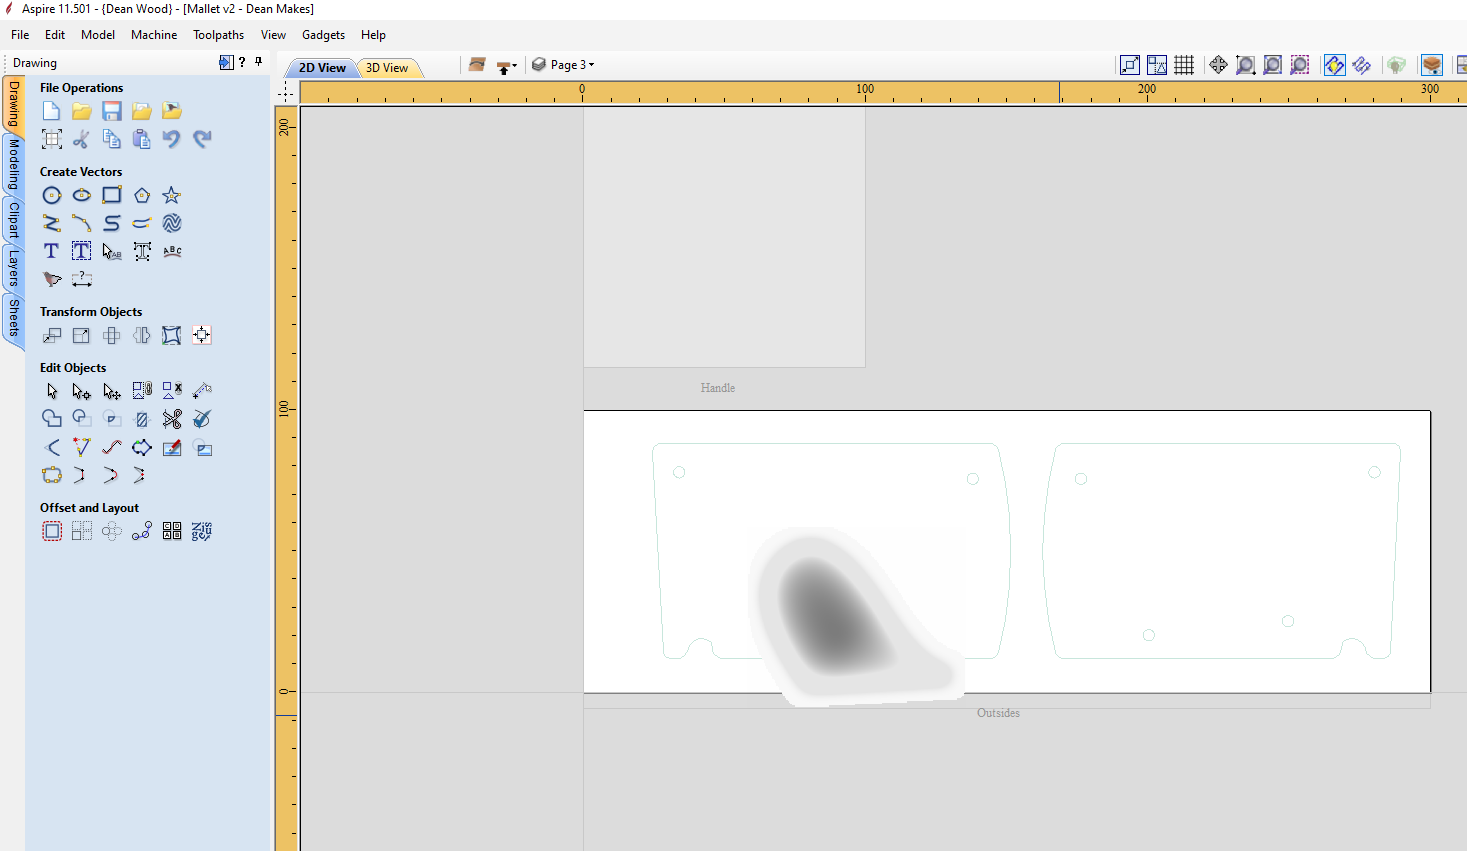The height and width of the screenshot is (851, 1467).
Task: Open the Job Setup grid icon
Action: point(51,139)
